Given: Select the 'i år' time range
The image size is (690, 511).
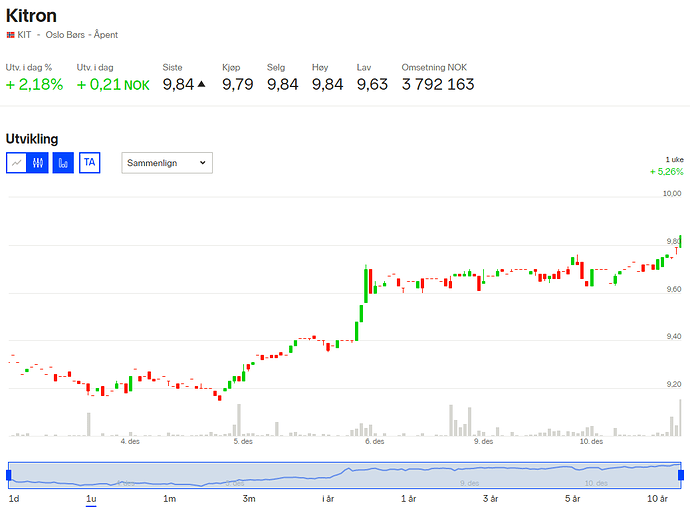Looking at the screenshot, I should tap(328, 499).
